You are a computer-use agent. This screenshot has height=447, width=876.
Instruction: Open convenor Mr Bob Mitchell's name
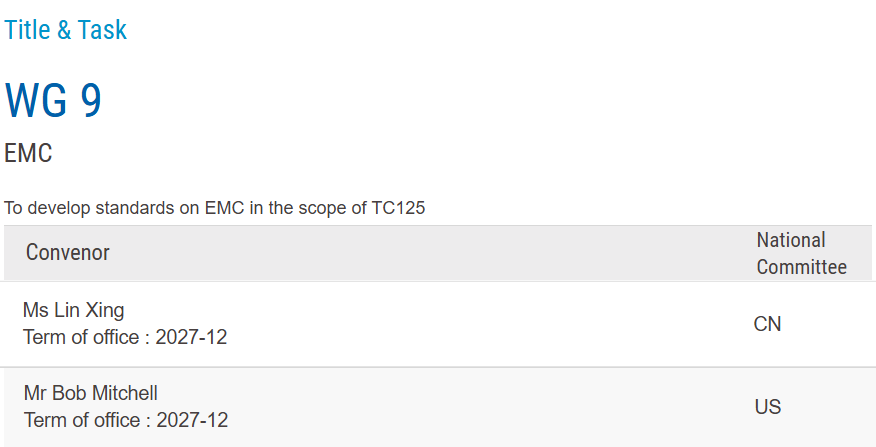pyautogui.click(x=90, y=393)
